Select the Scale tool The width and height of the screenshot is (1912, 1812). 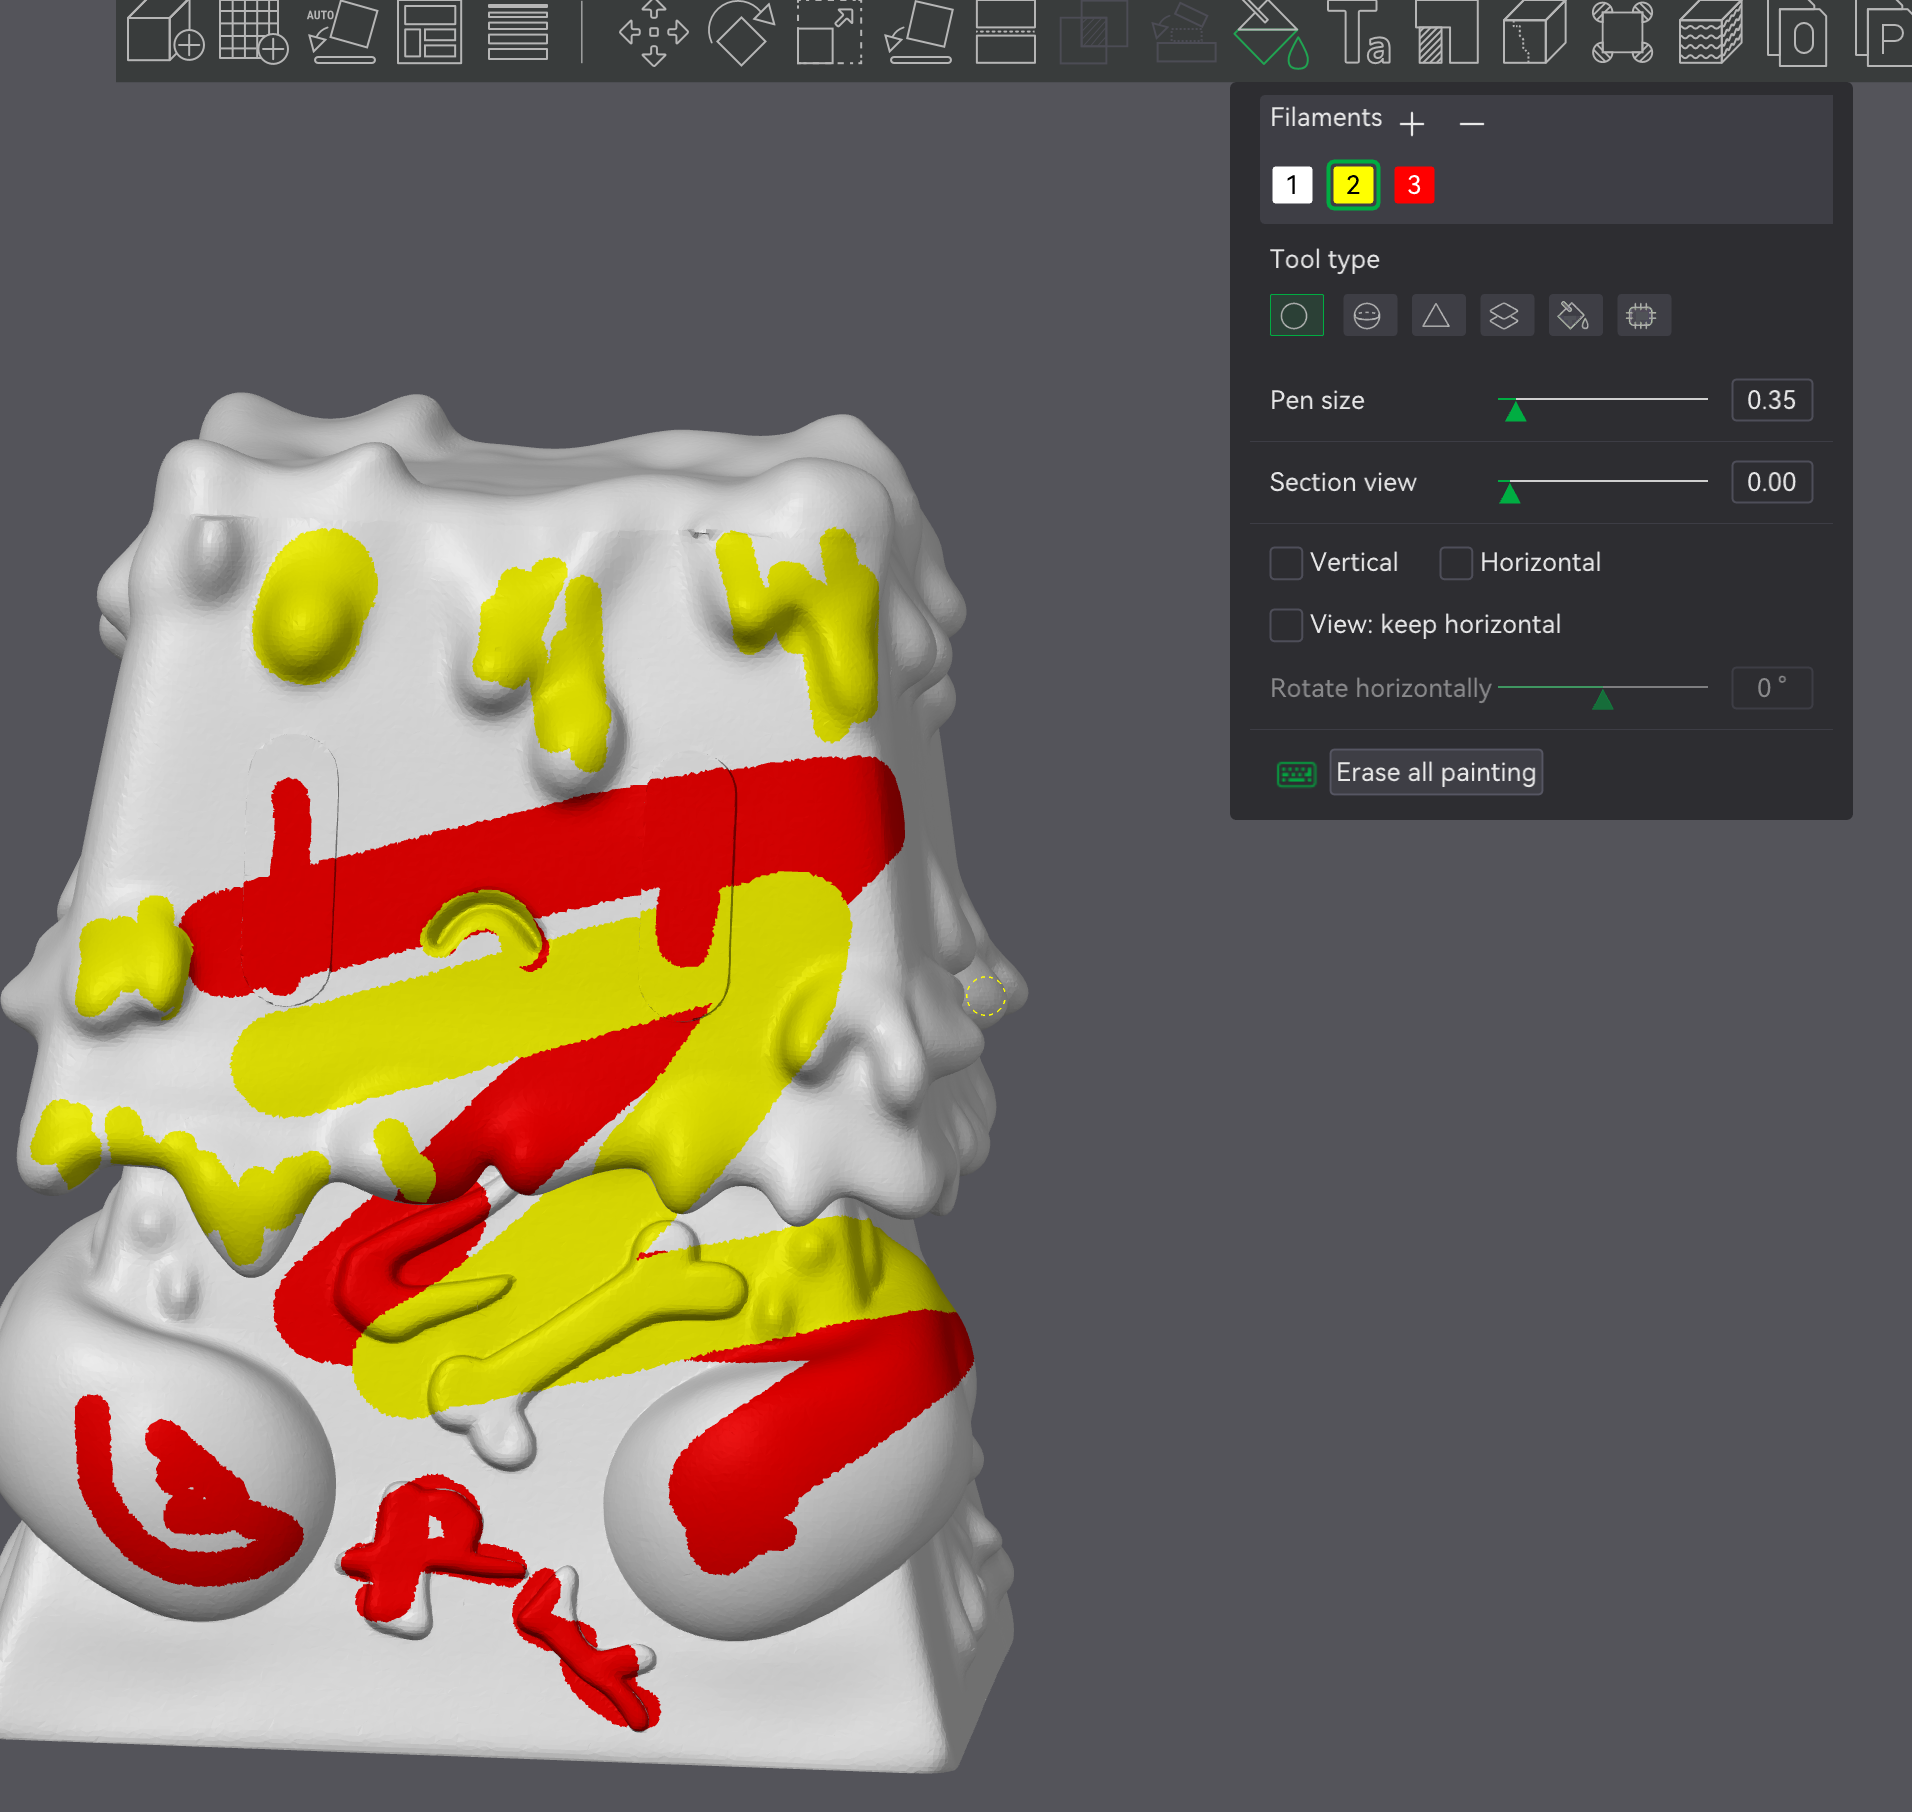pyautogui.click(x=829, y=32)
